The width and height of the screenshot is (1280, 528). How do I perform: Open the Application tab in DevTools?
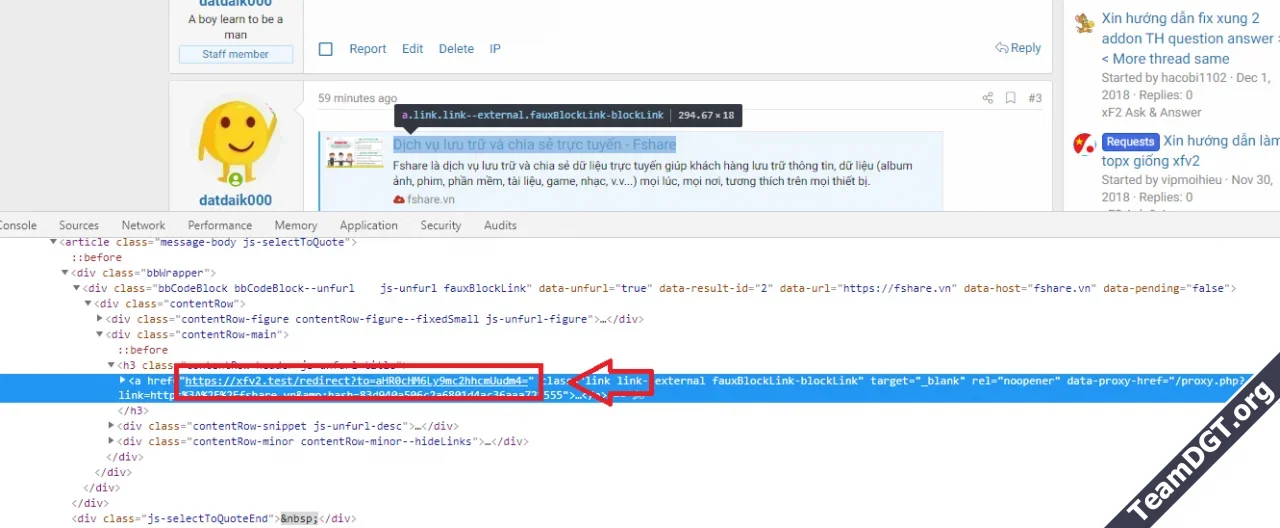368,226
